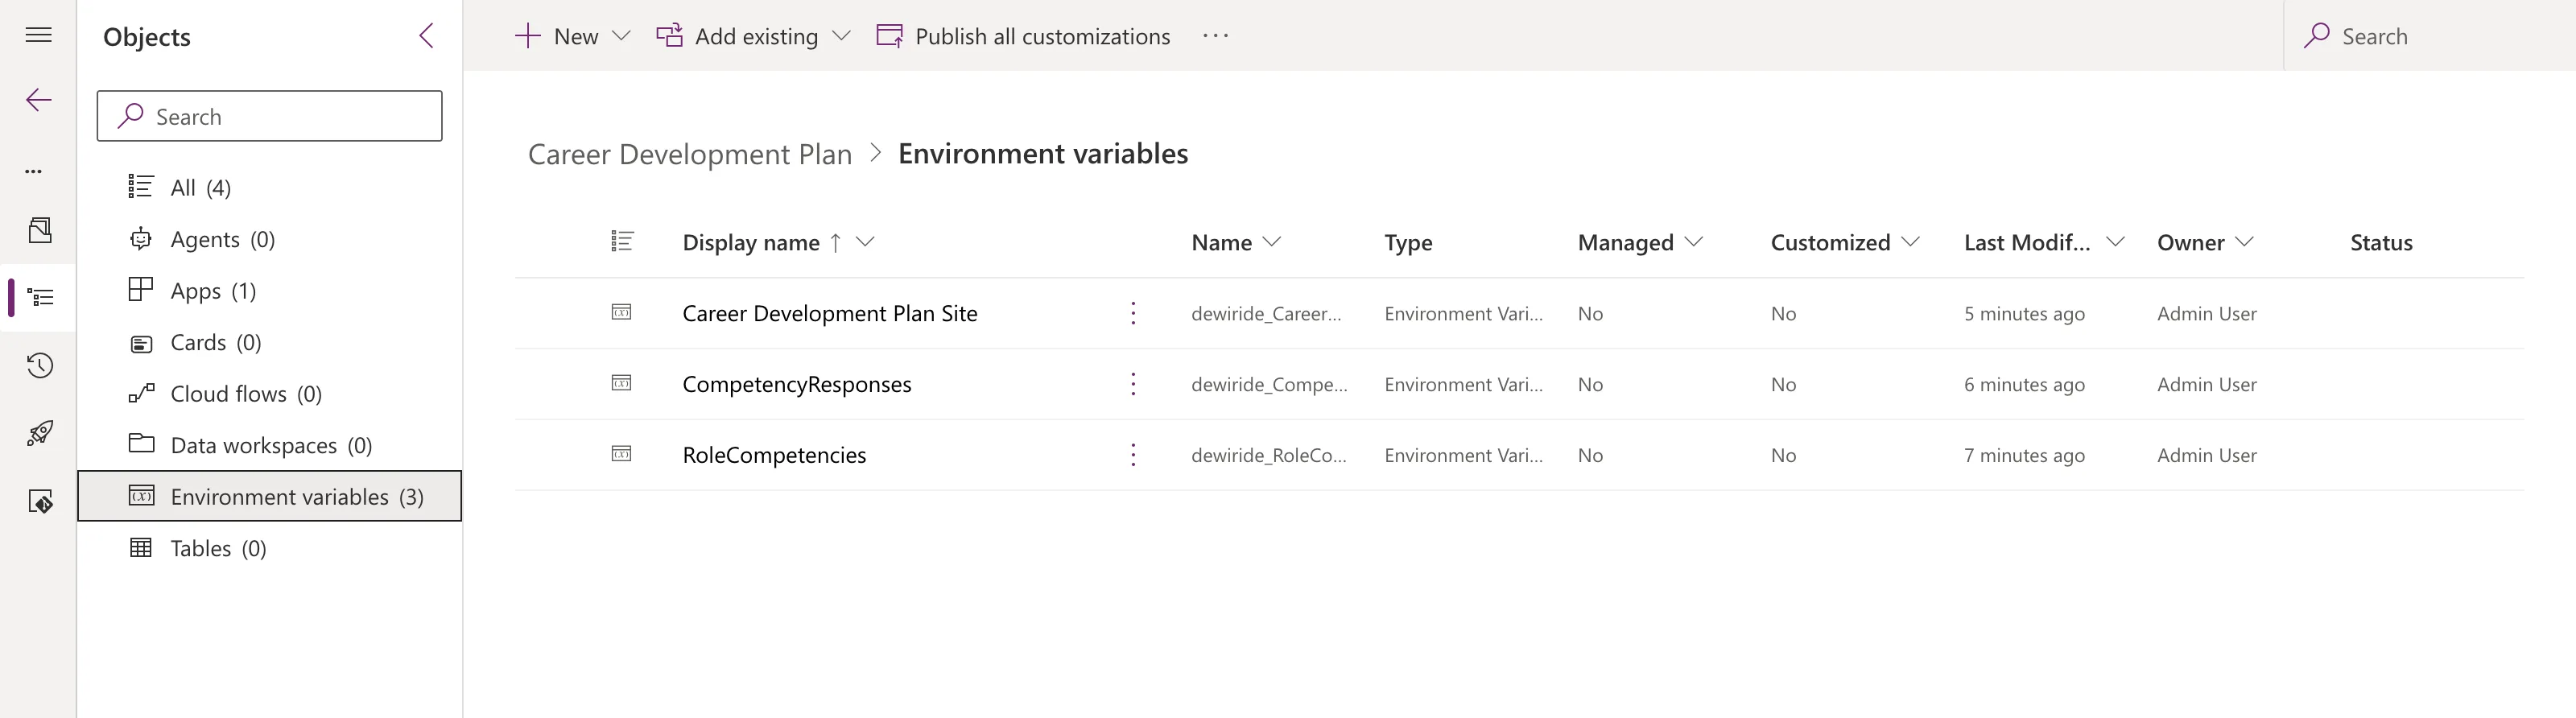Click the dewiride_Compe... name cell
Screen dimensions: 2576x718
point(1269,384)
